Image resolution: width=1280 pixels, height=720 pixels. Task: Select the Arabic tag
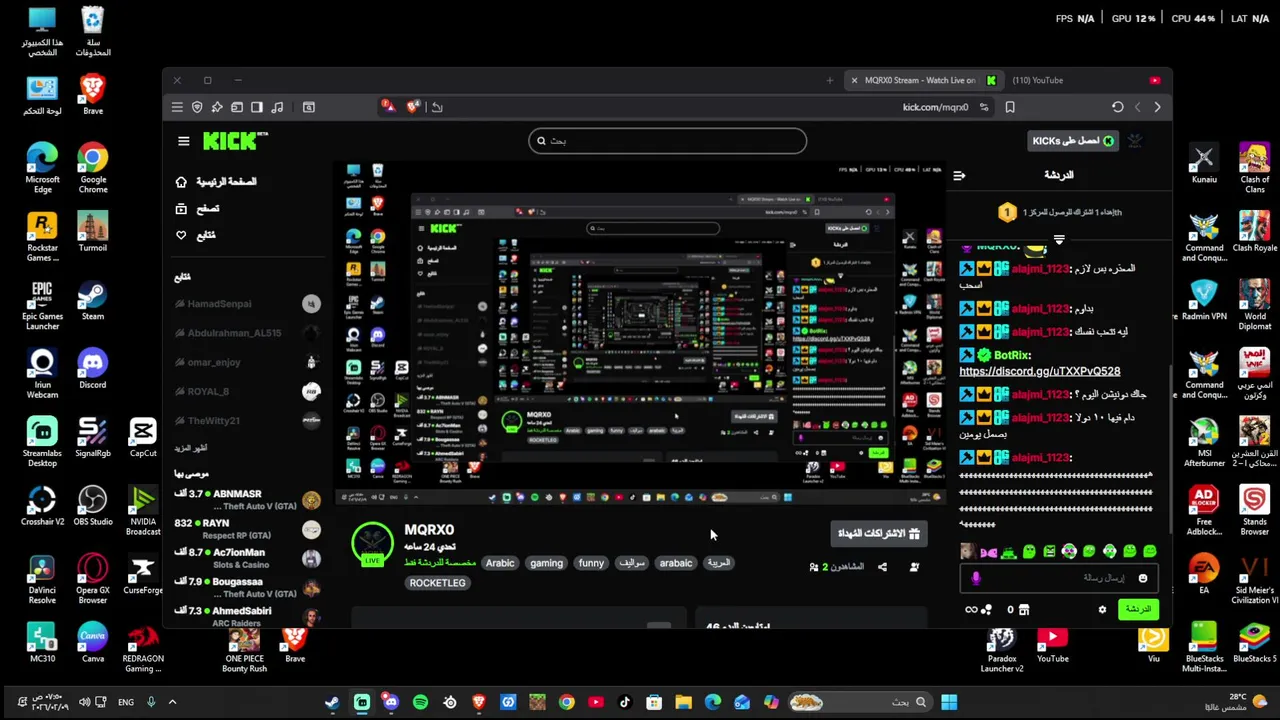500,563
